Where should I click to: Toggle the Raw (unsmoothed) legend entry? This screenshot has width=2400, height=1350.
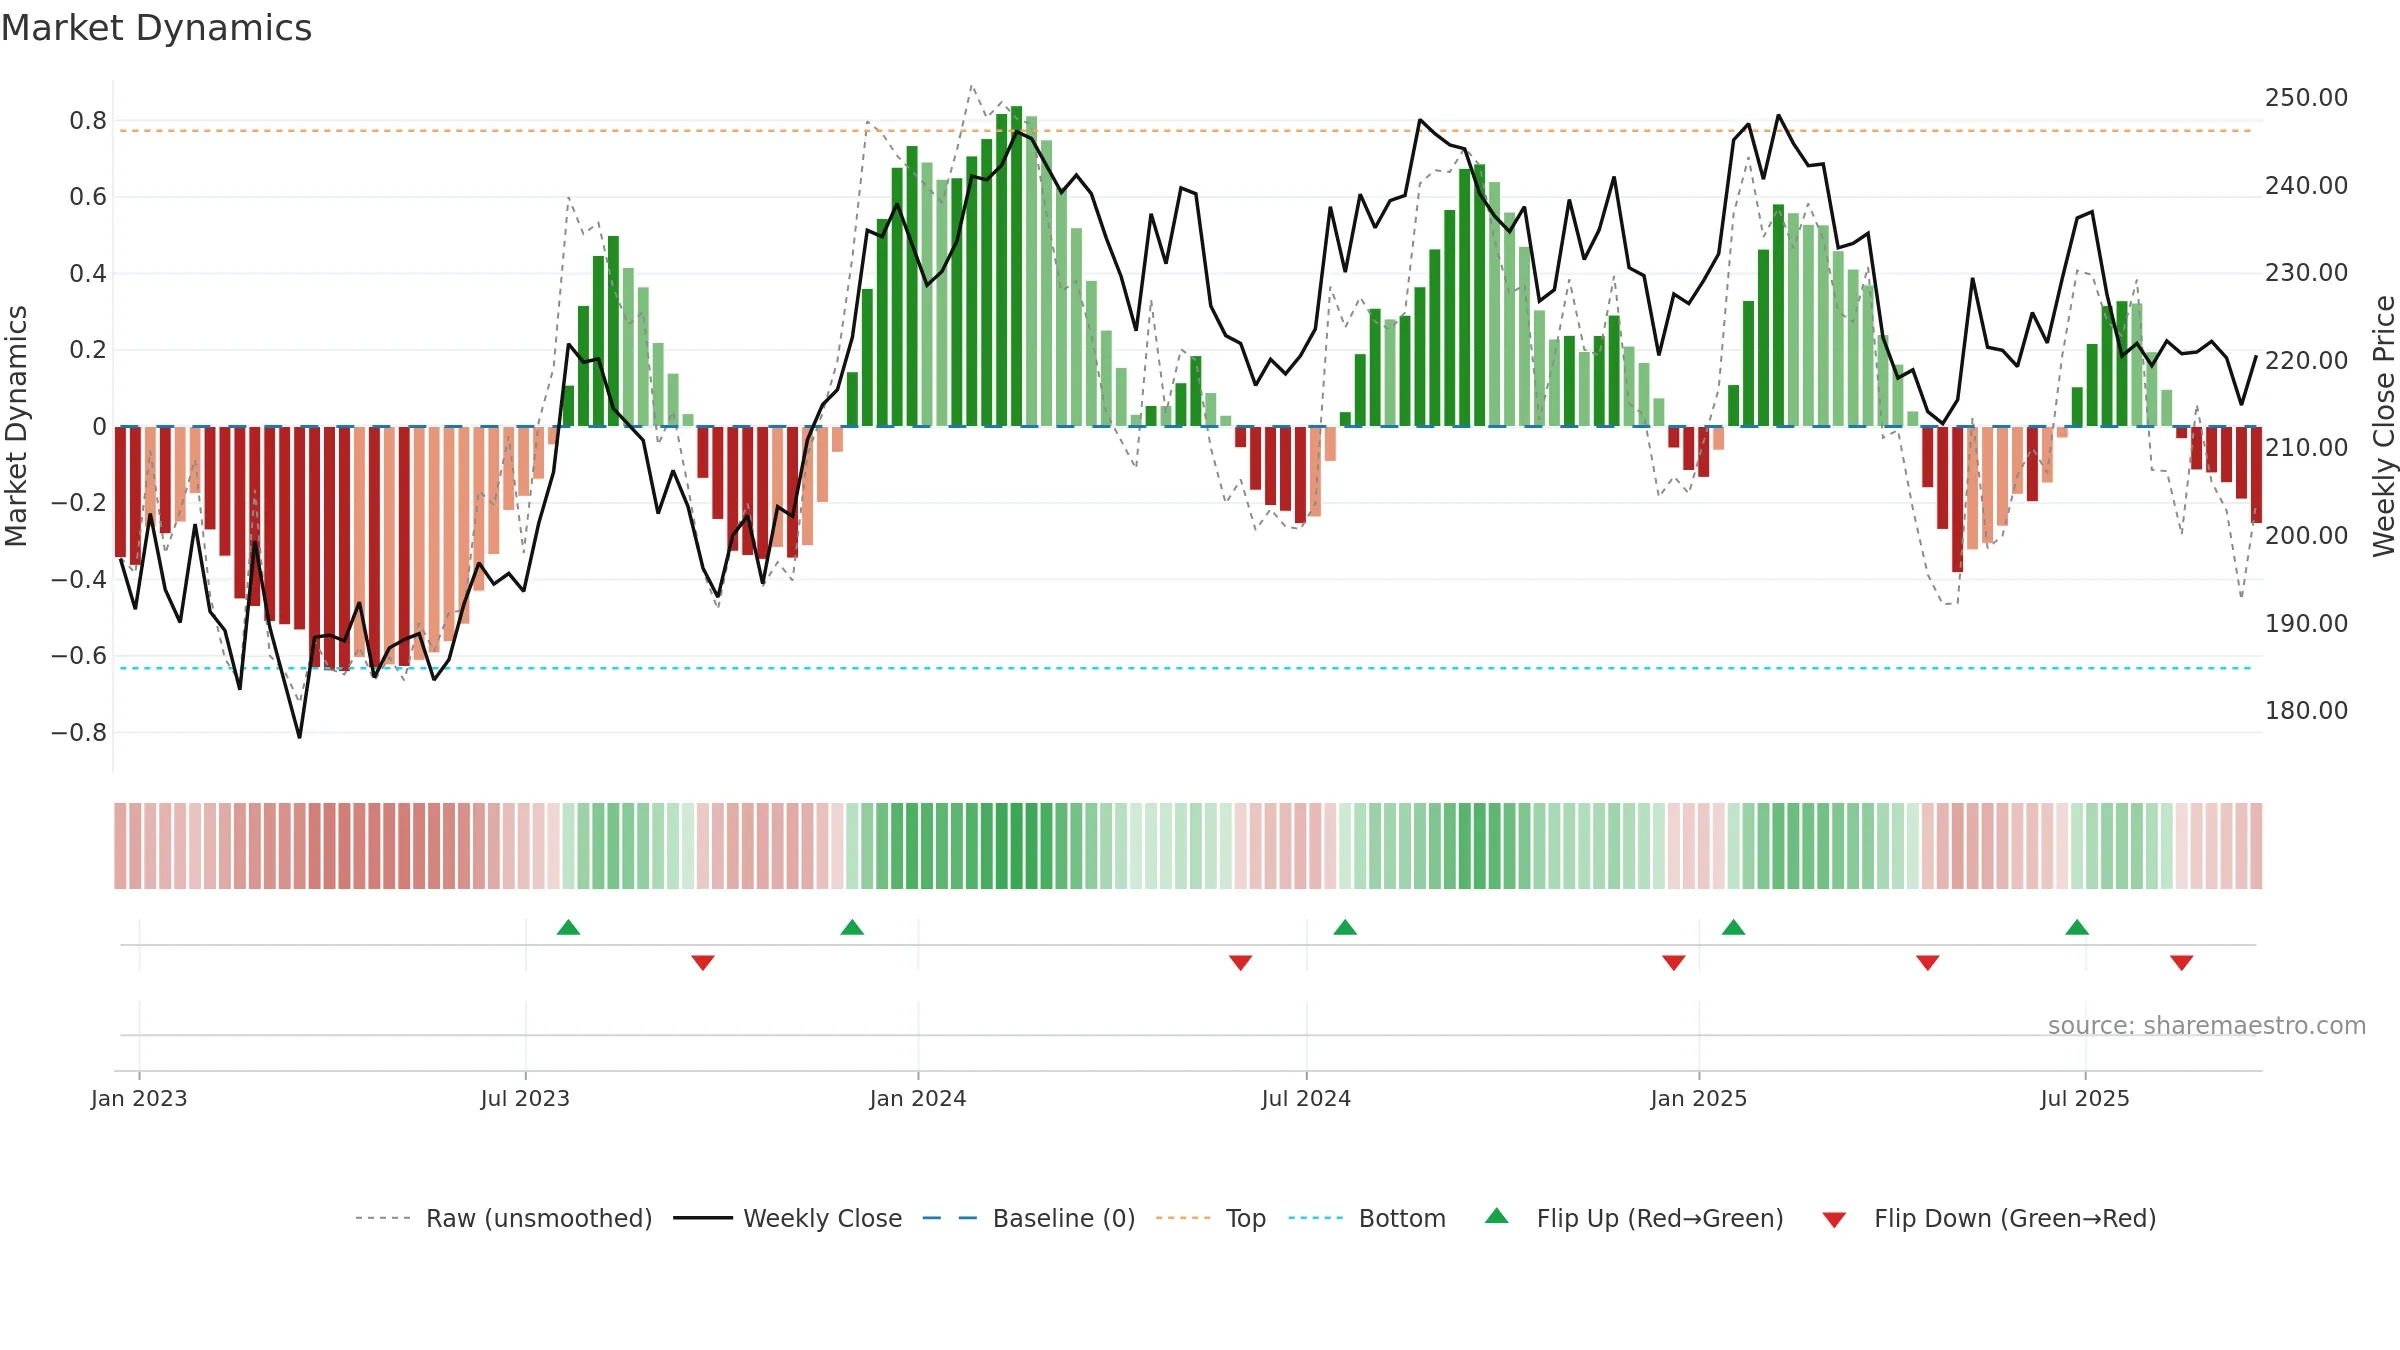[x=503, y=1218]
